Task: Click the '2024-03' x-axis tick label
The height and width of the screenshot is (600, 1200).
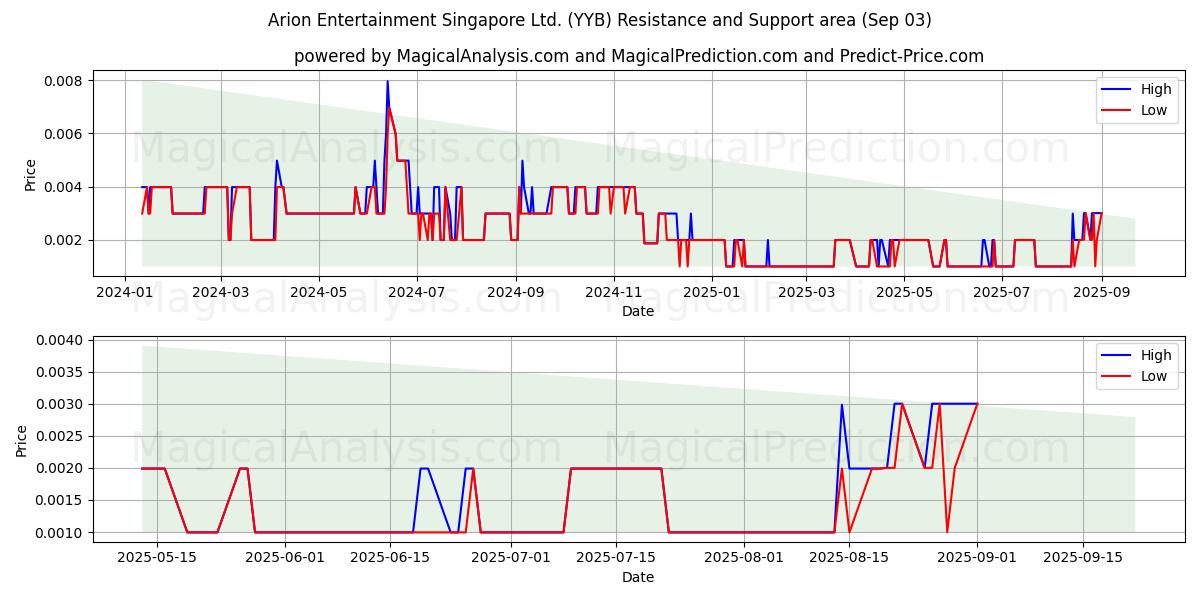Action: (220, 292)
